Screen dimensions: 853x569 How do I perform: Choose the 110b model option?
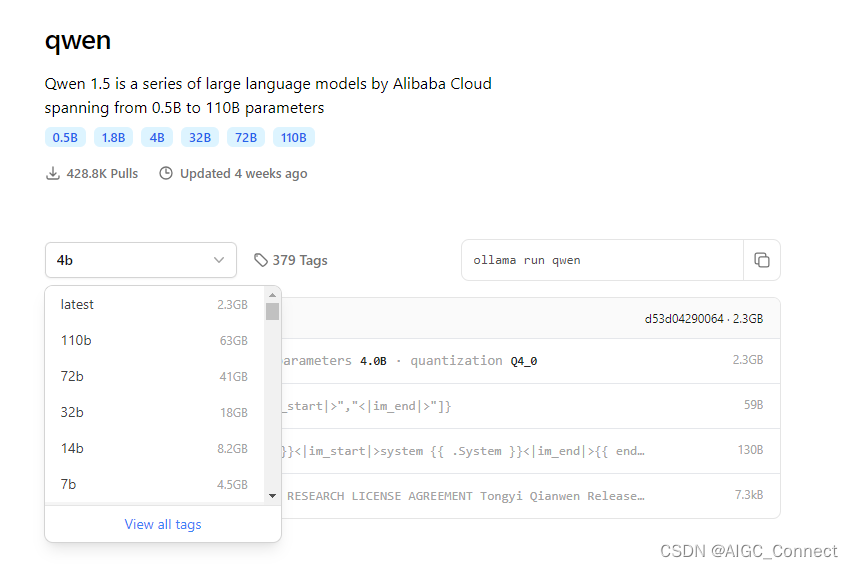tap(154, 341)
